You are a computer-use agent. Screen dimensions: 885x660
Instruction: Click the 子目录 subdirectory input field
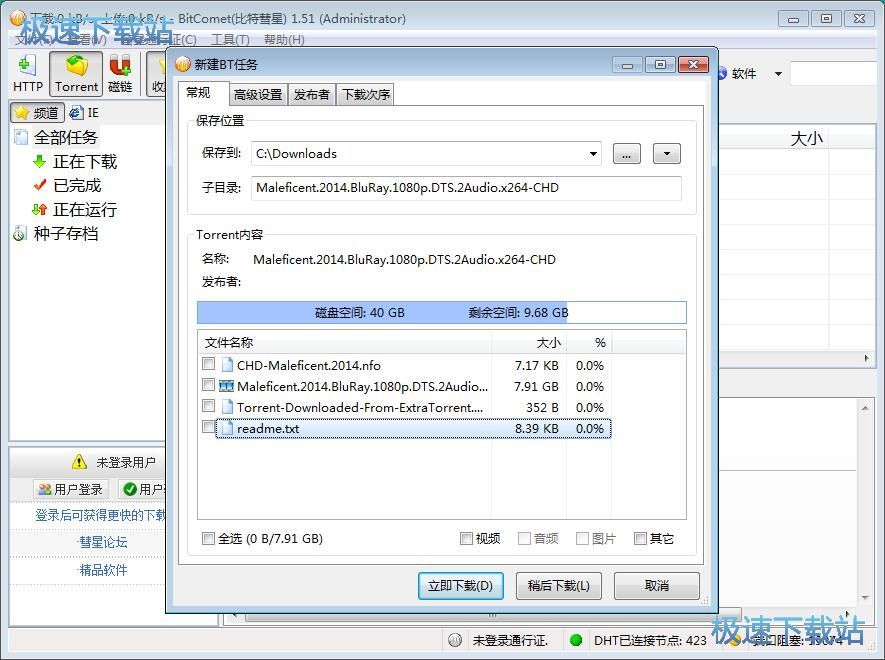[466, 188]
